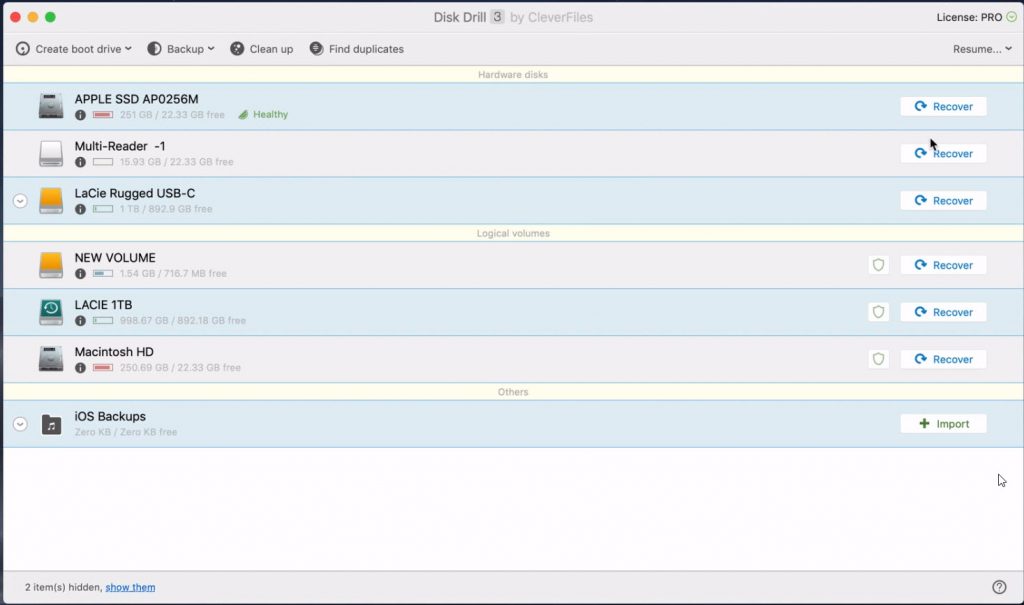Image resolution: width=1024 pixels, height=605 pixels.
Task: Click the '250.69 GB / 22.33 GB free' text
Action: (x=180, y=368)
